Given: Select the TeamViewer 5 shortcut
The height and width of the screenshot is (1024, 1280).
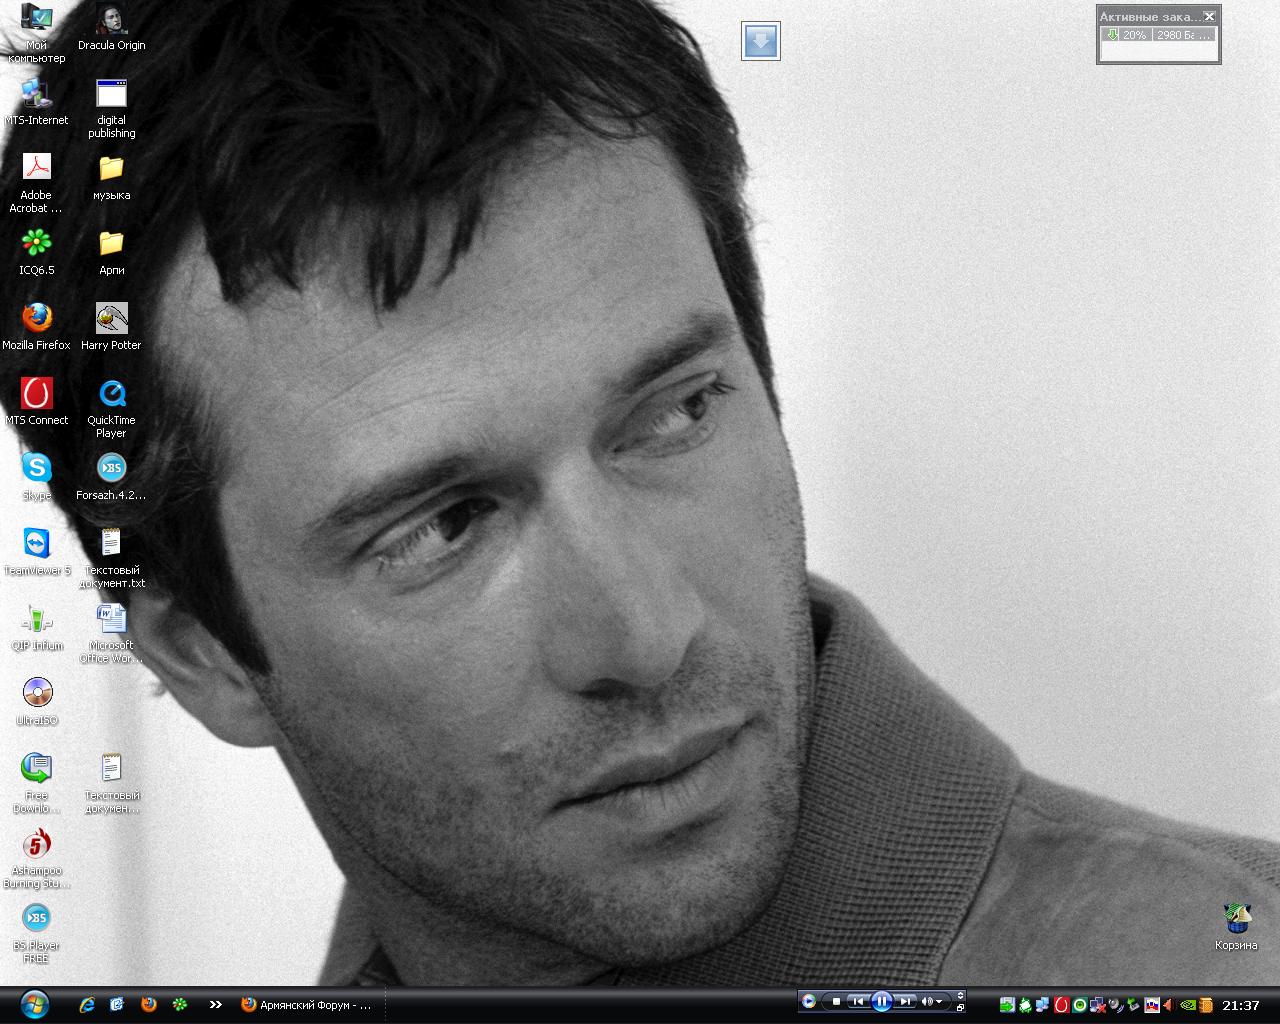Looking at the screenshot, I should tap(36, 543).
